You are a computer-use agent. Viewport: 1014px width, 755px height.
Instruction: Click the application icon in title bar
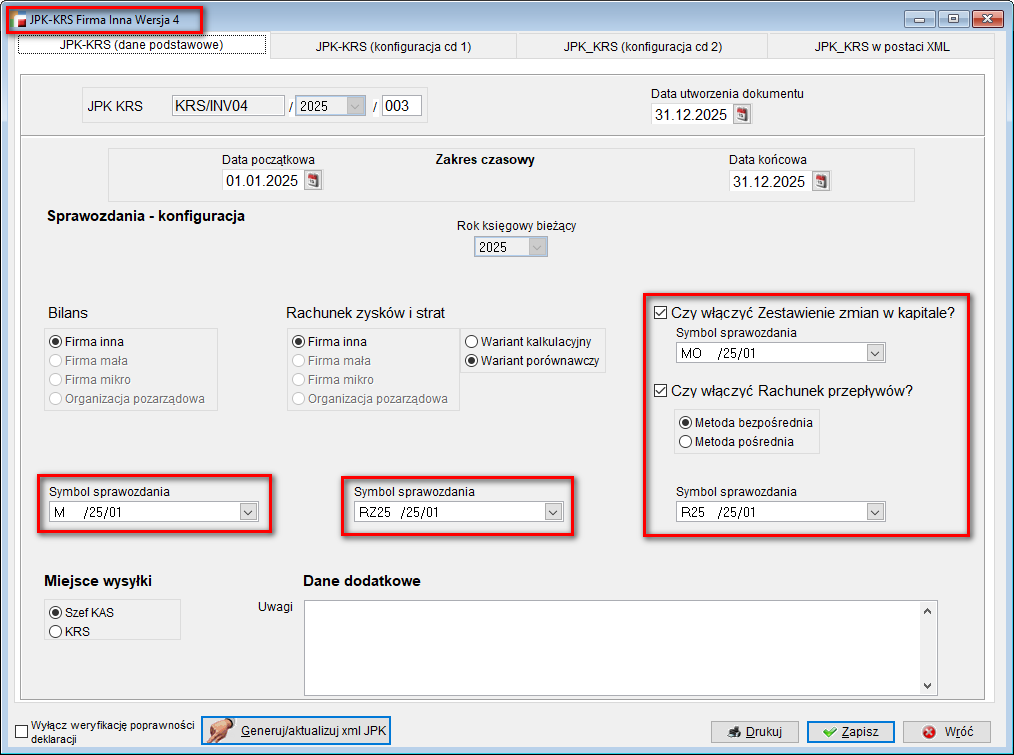(x=19, y=19)
